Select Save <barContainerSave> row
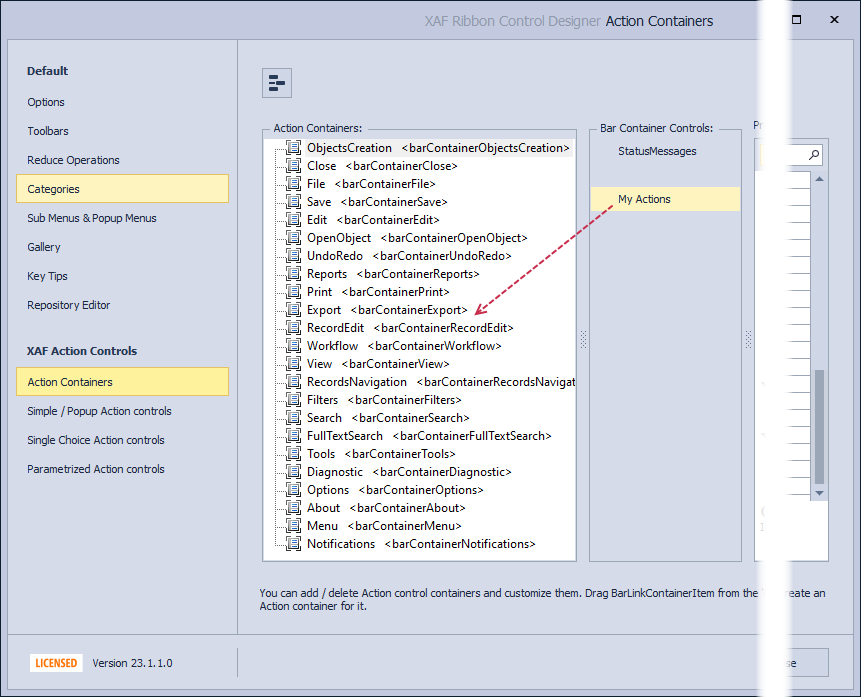This screenshot has height=697, width=861. coord(377,202)
